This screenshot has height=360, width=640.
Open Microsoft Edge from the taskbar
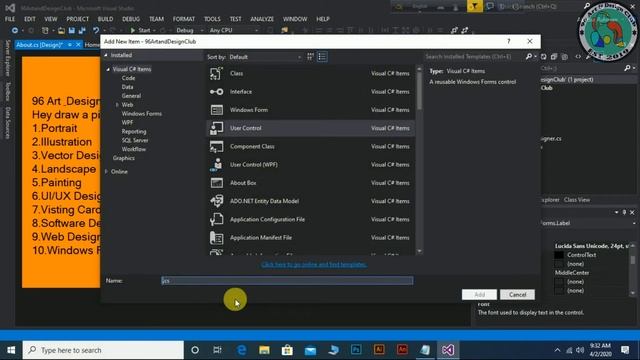pos(242,350)
